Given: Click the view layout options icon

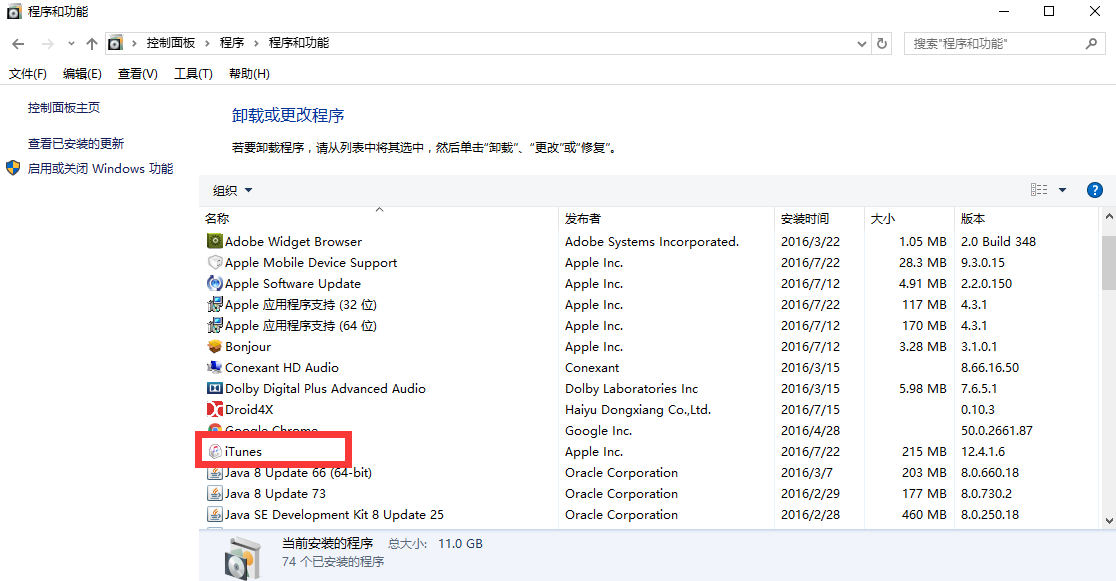Looking at the screenshot, I should tap(1039, 190).
